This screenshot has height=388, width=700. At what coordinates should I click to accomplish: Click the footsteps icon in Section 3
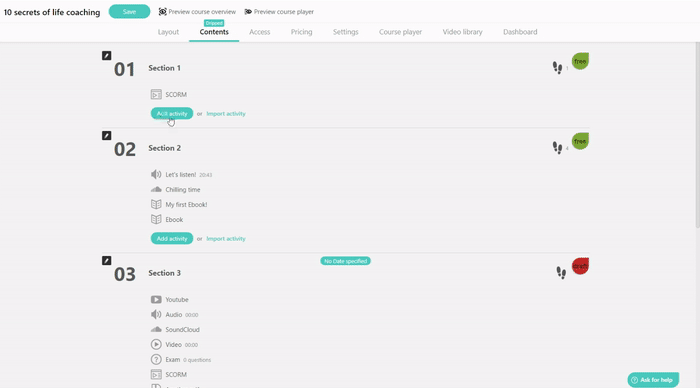pos(561,273)
